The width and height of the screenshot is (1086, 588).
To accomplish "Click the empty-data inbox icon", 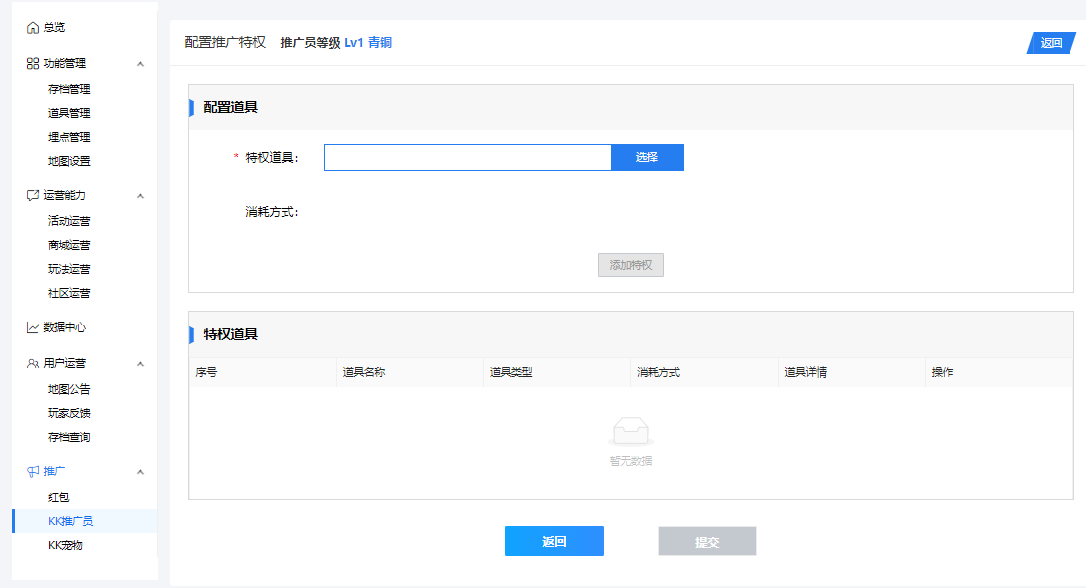I will click(631, 431).
